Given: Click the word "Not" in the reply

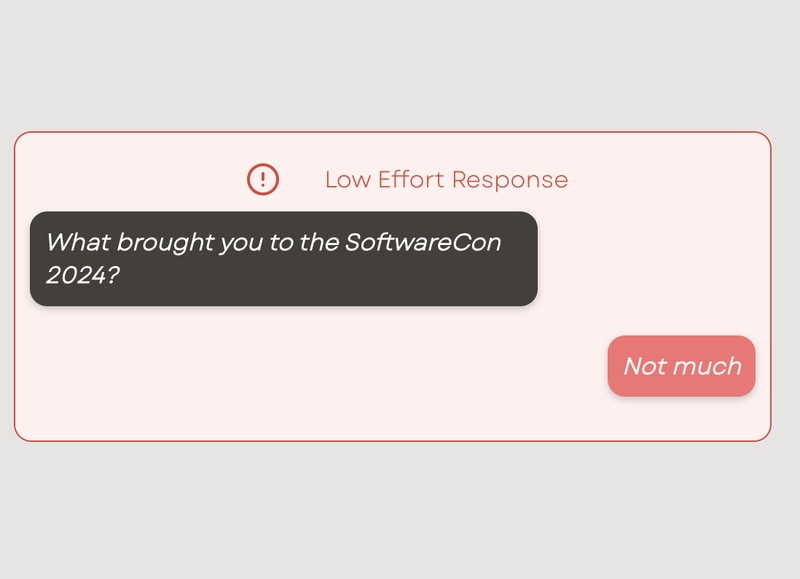Looking at the screenshot, I should coord(645,366).
